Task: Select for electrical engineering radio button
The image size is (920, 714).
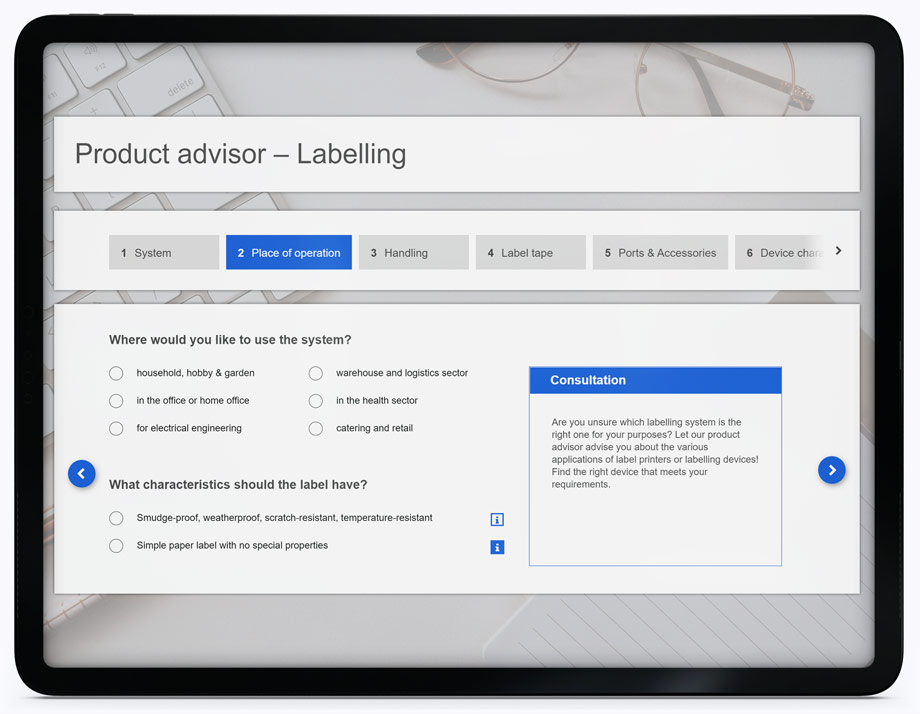Action: pos(117,429)
